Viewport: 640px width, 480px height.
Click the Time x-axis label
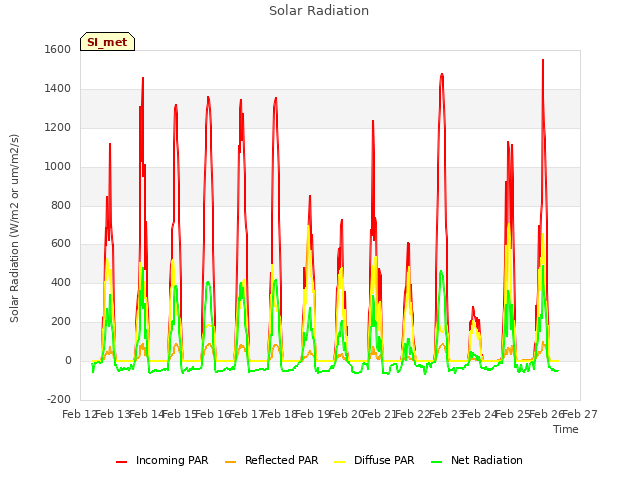click(566, 429)
